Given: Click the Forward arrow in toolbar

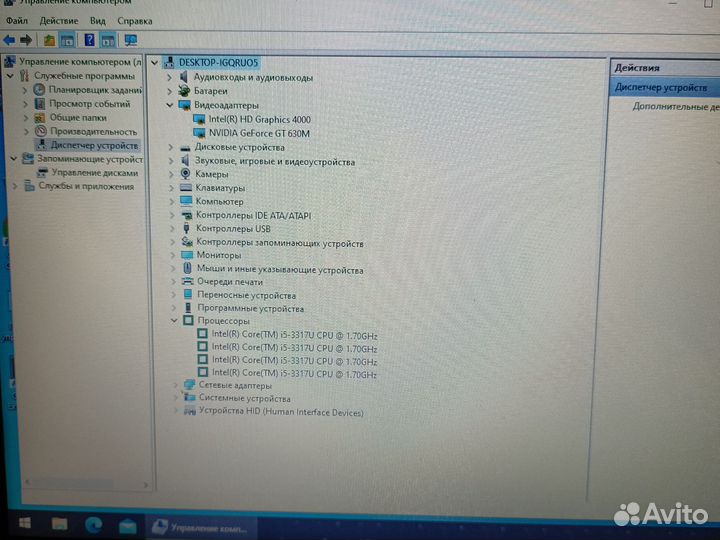Looking at the screenshot, I should (x=26, y=40).
